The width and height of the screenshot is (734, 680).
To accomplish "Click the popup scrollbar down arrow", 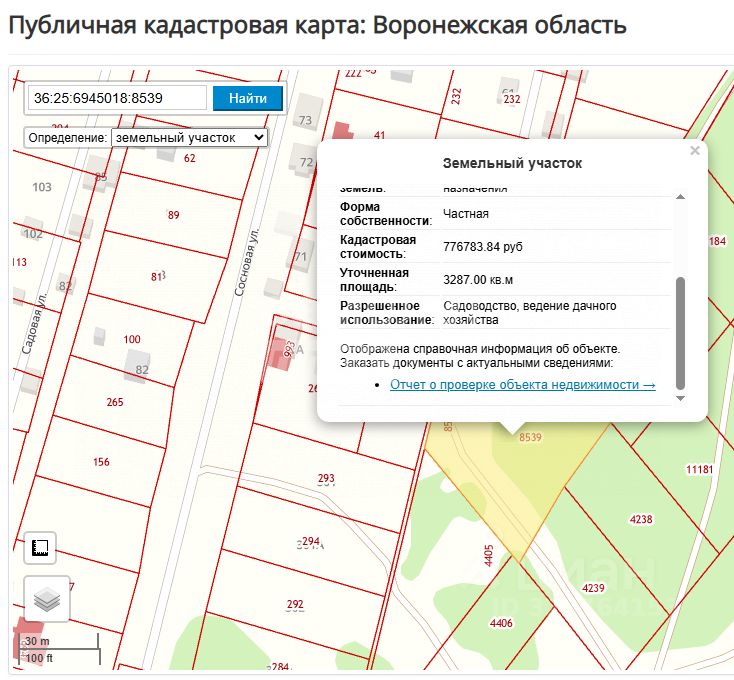I will pyautogui.click(x=681, y=398).
